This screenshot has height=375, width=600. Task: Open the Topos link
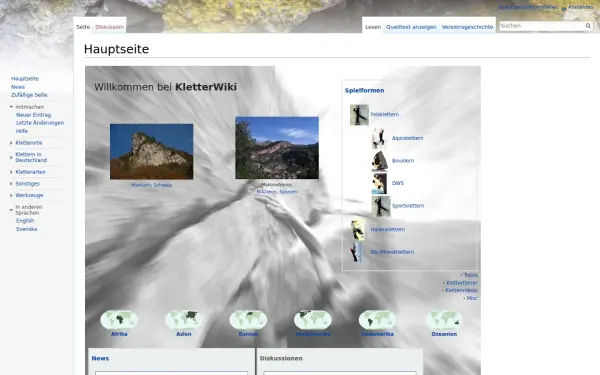point(471,275)
